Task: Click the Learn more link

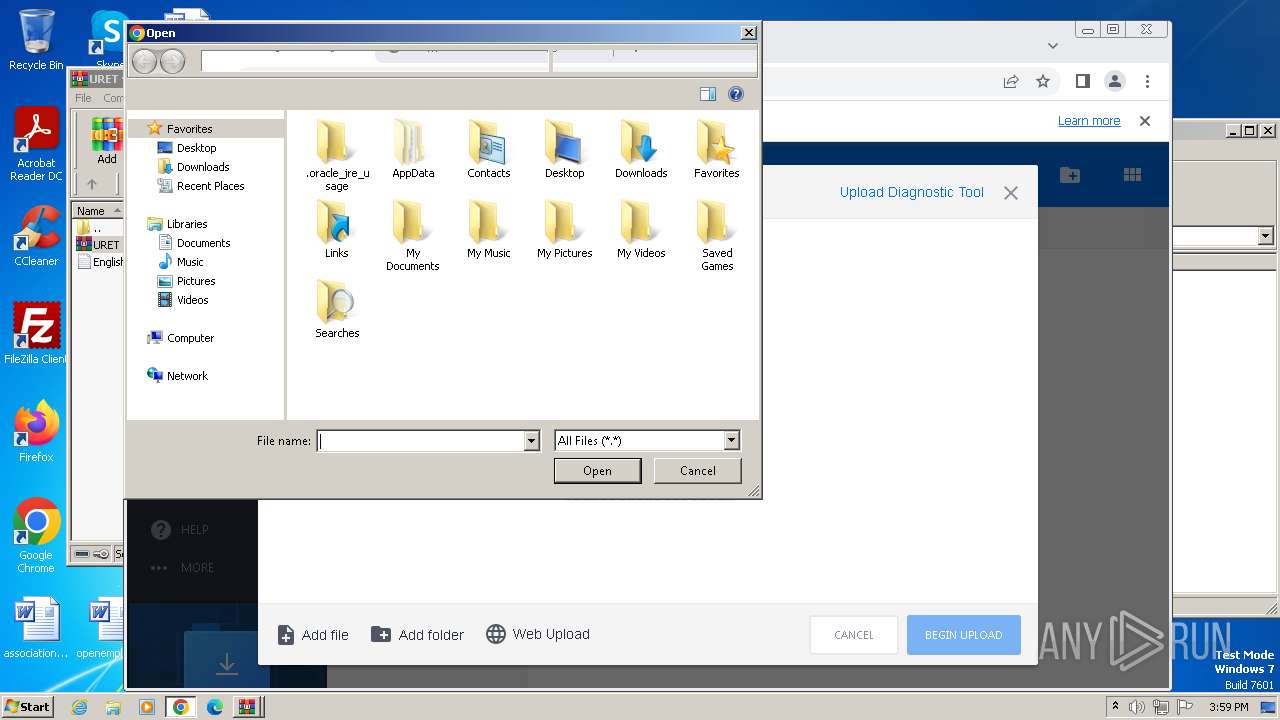Action: tap(1089, 121)
